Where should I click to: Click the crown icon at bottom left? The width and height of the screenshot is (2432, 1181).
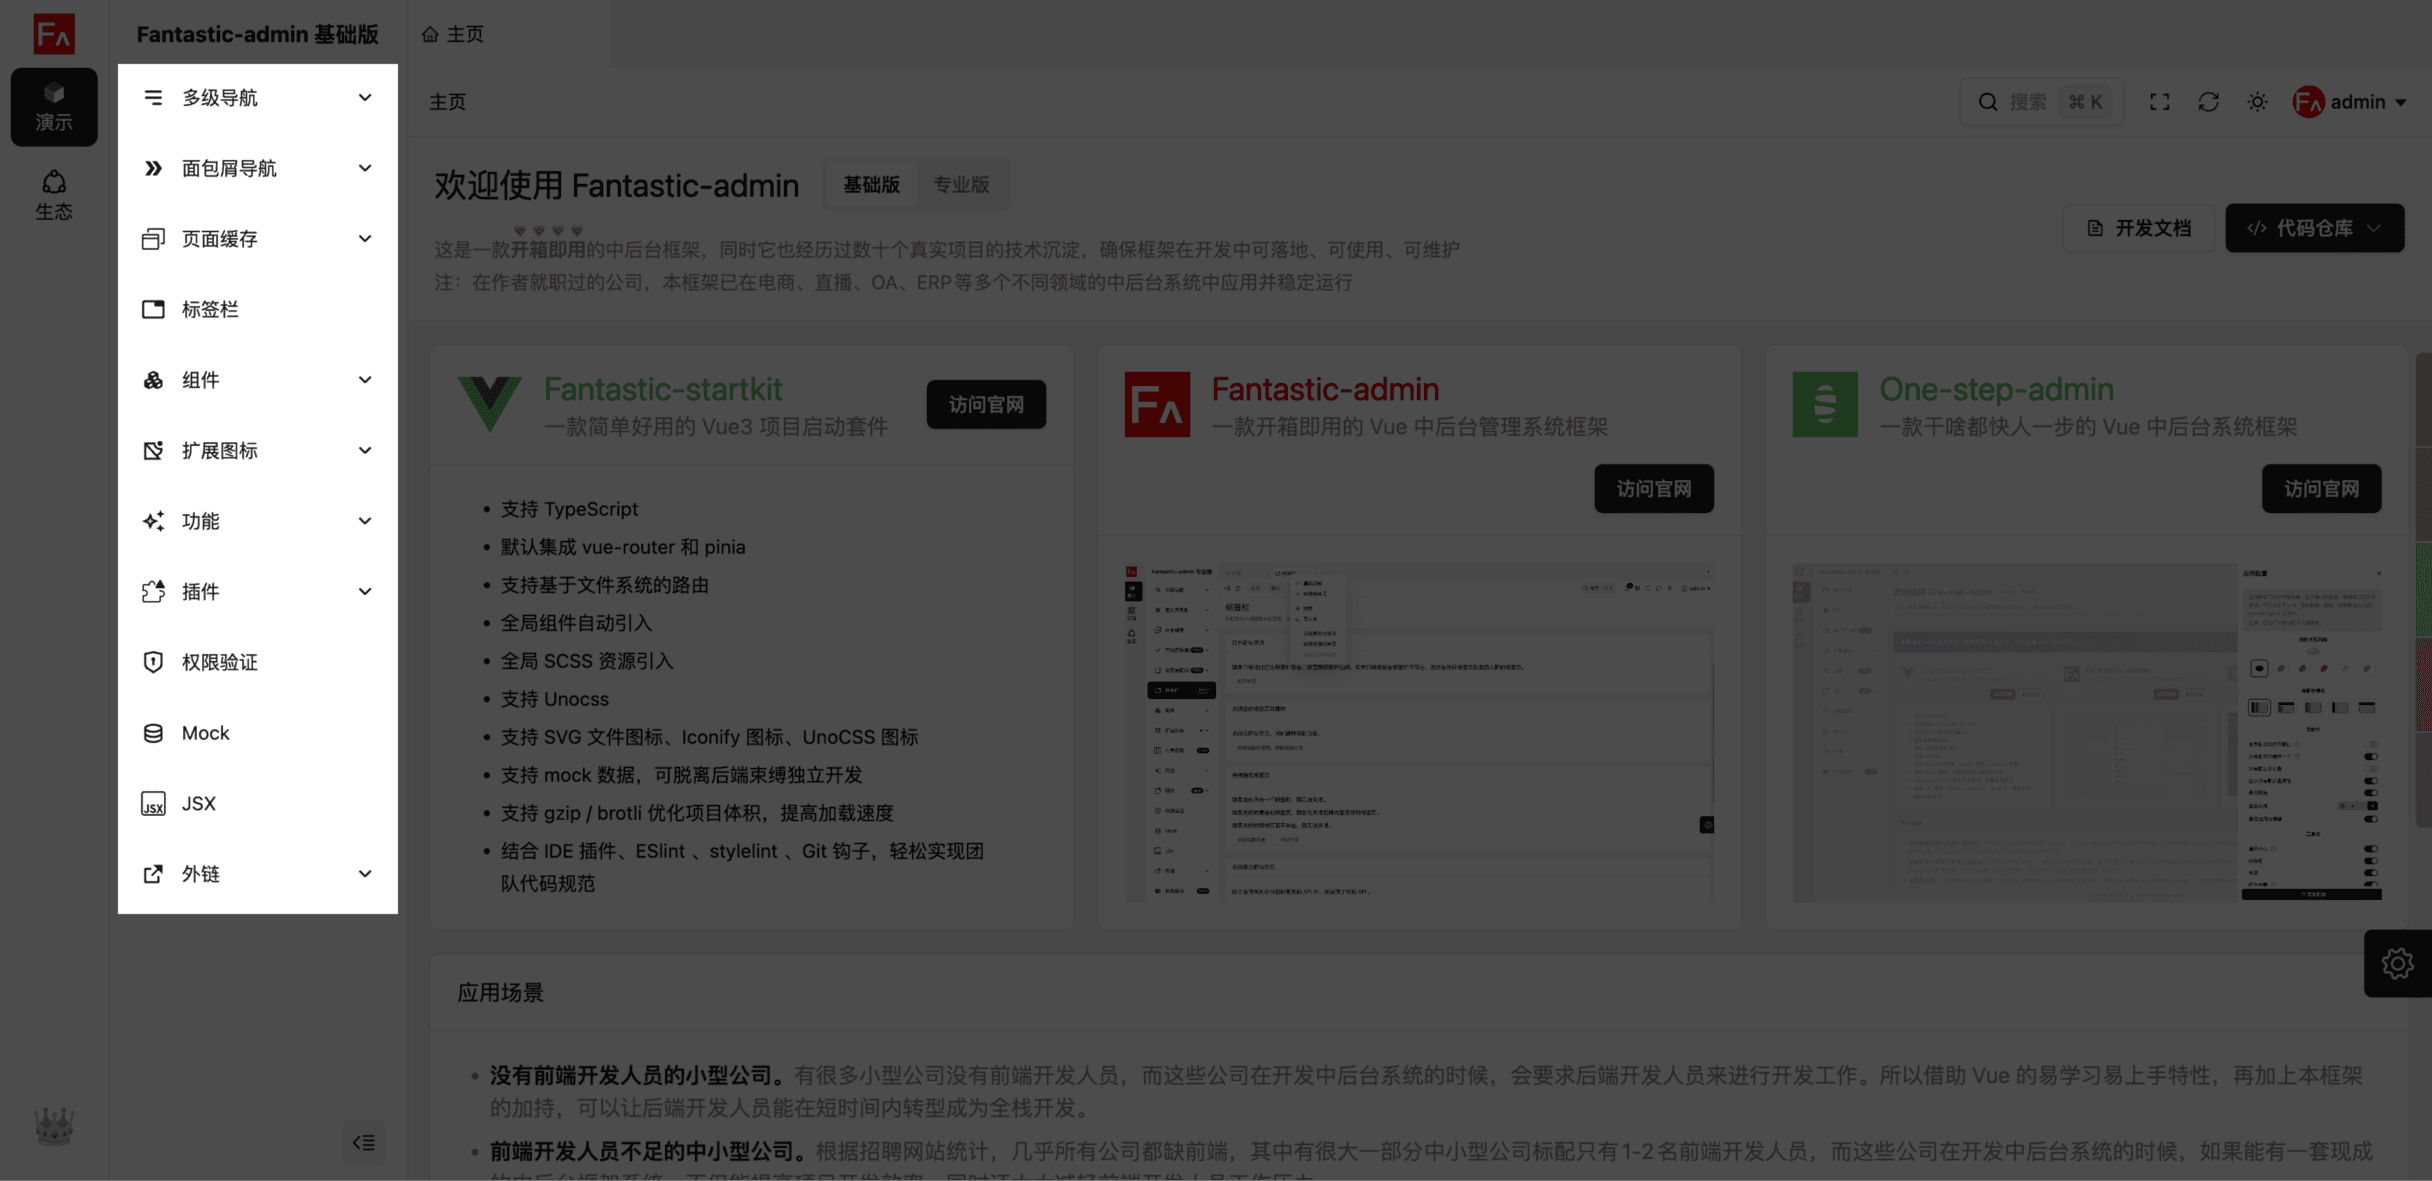tap(54, 1126)
